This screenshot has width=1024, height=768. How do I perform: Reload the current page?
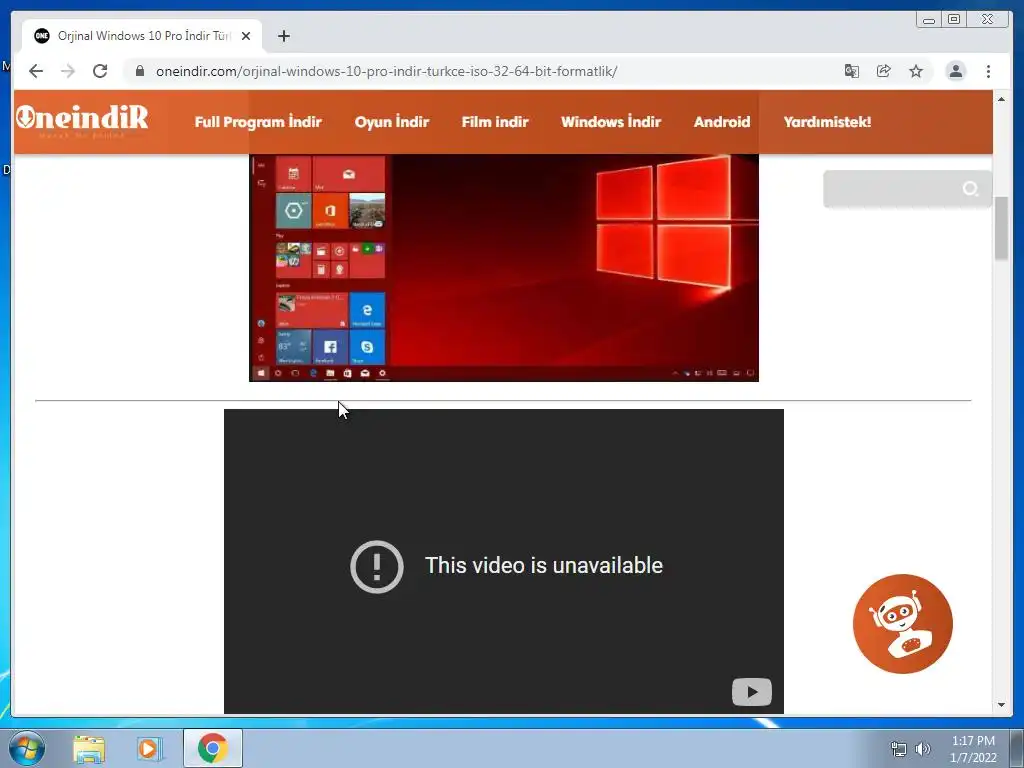click(x=100, y=71)
